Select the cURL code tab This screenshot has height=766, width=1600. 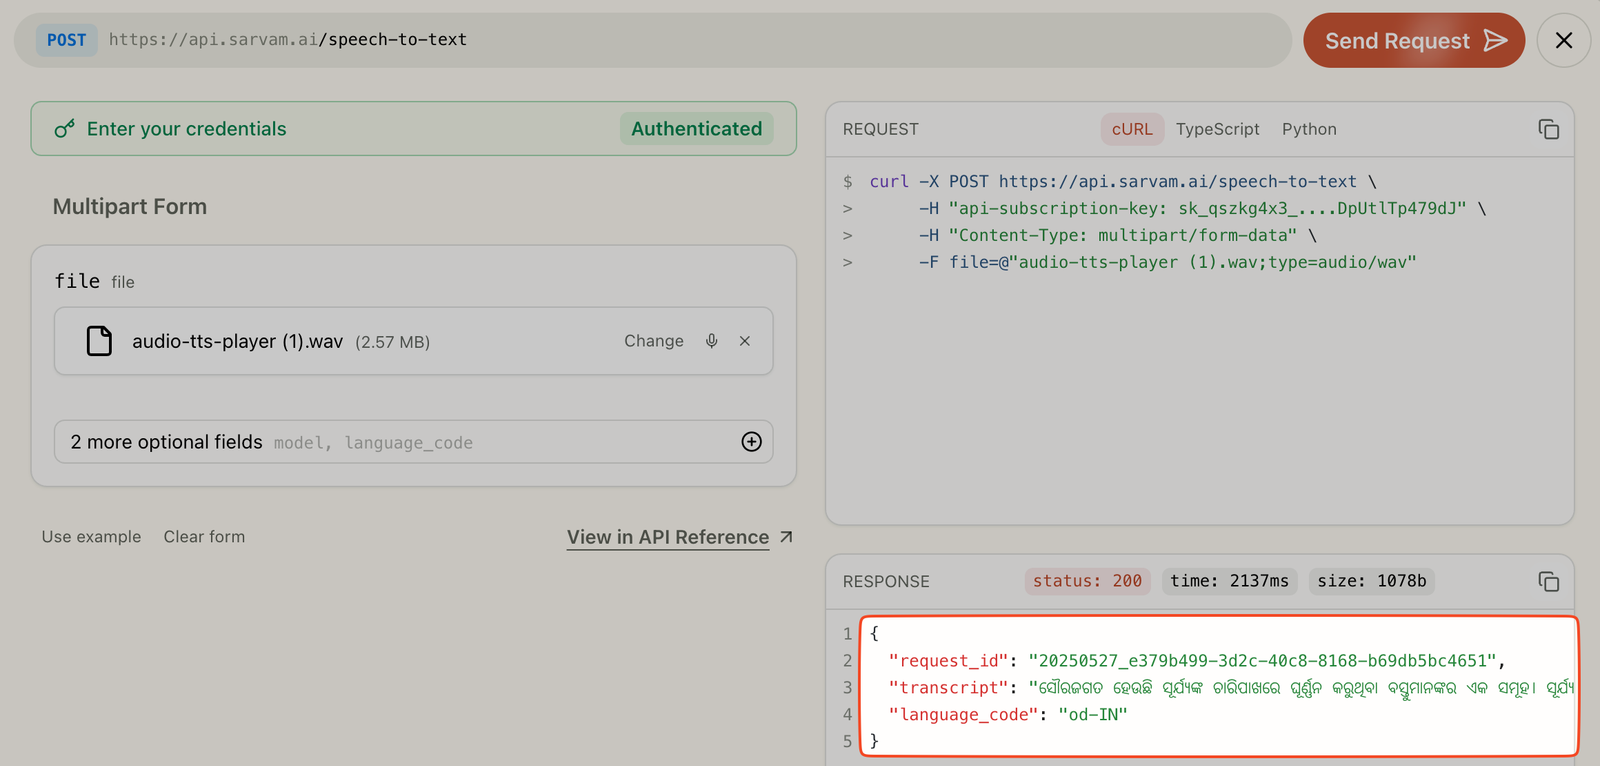(1132, 129)
